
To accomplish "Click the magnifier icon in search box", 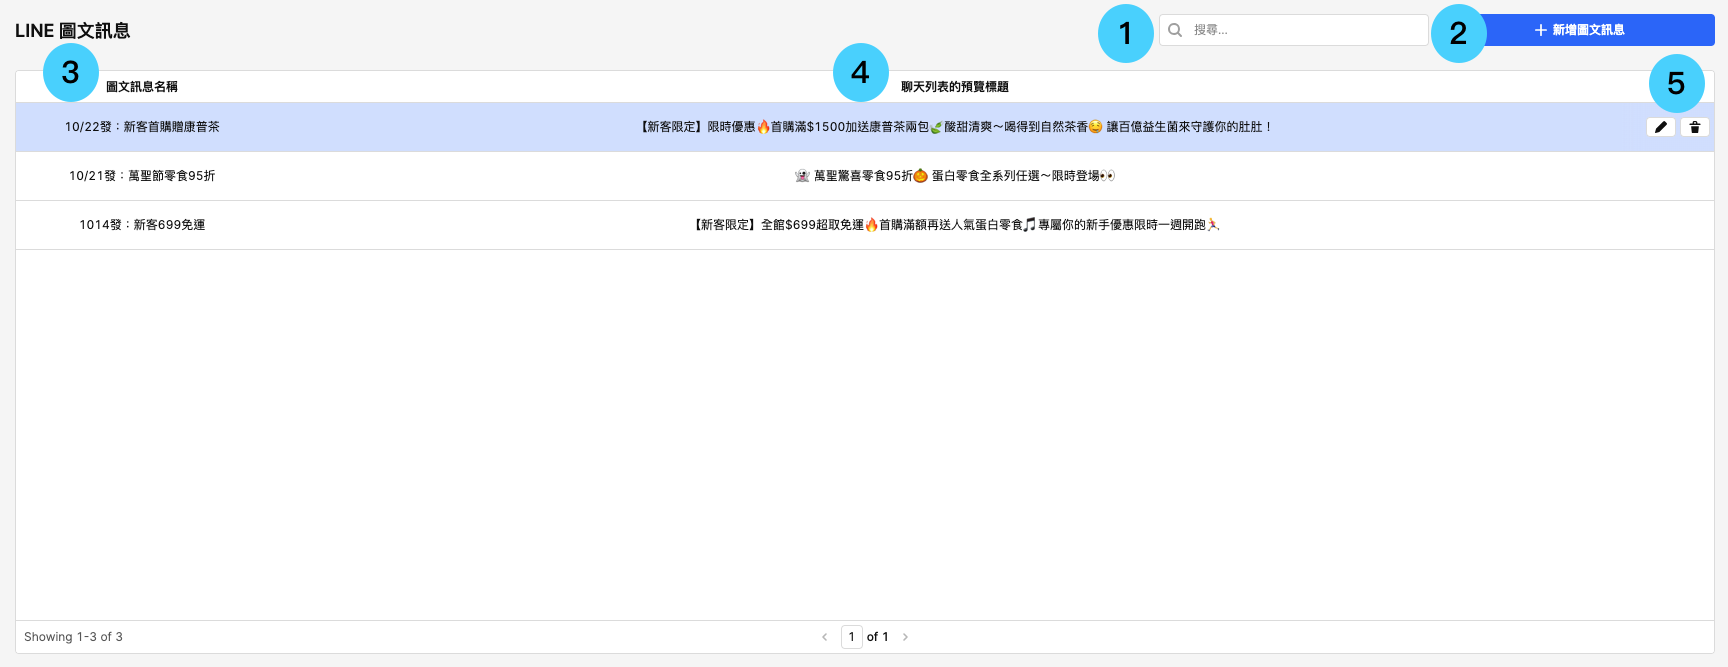I will click(1175, 30).
